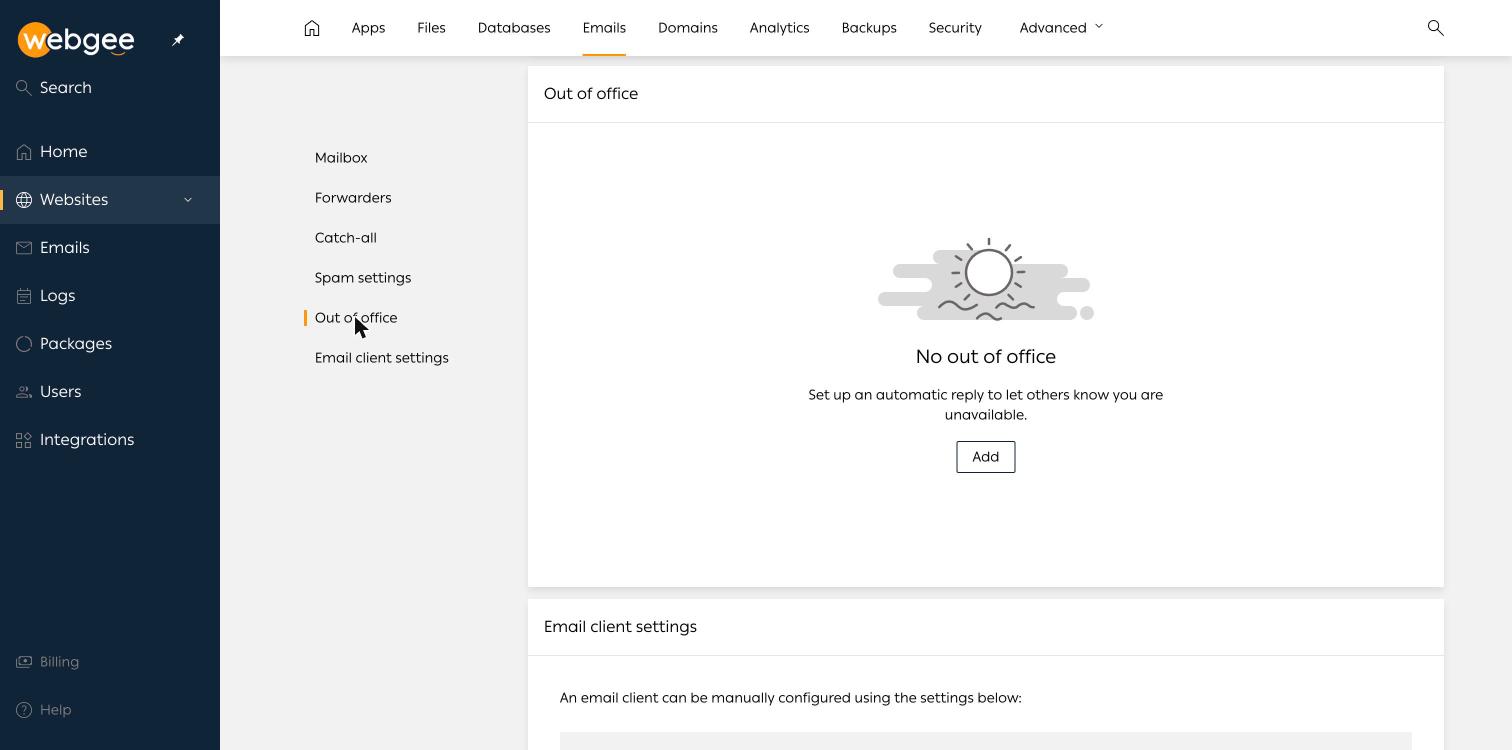Open Users in the sidebar
The width and height of the screenshot is (1512, 750).
pyautogui.click(x=61, y=392)
